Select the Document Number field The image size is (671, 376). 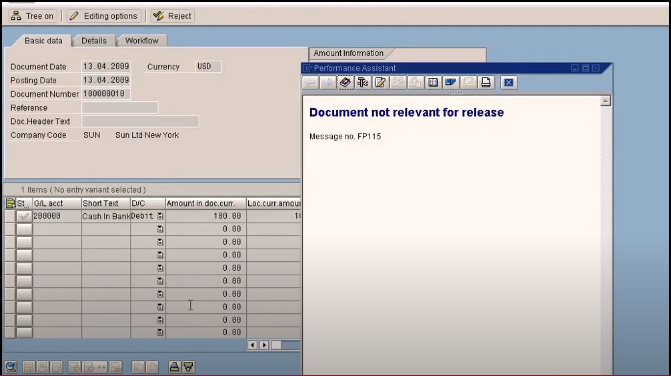(106, 94)
